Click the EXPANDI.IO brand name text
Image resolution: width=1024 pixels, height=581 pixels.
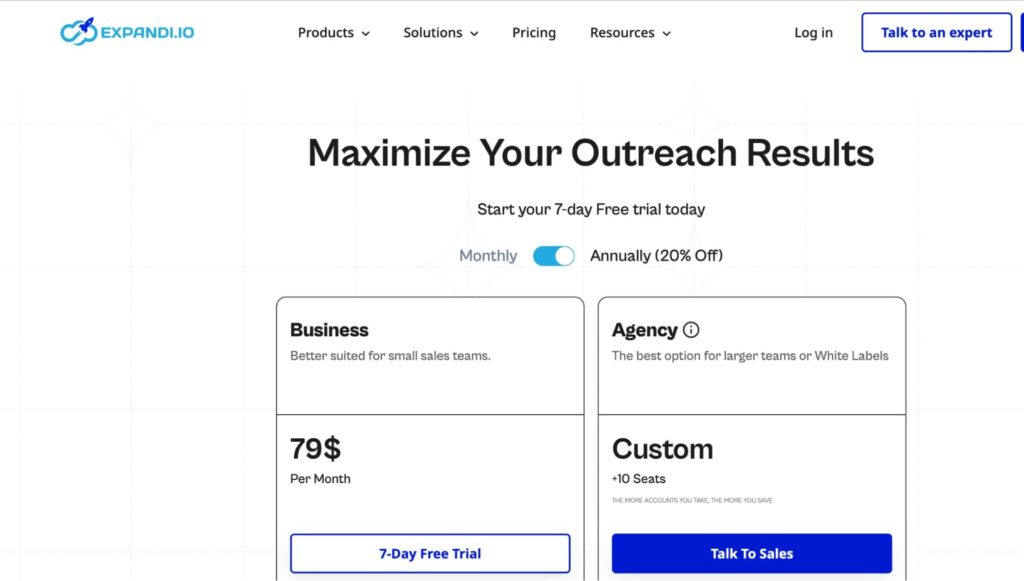148,33
